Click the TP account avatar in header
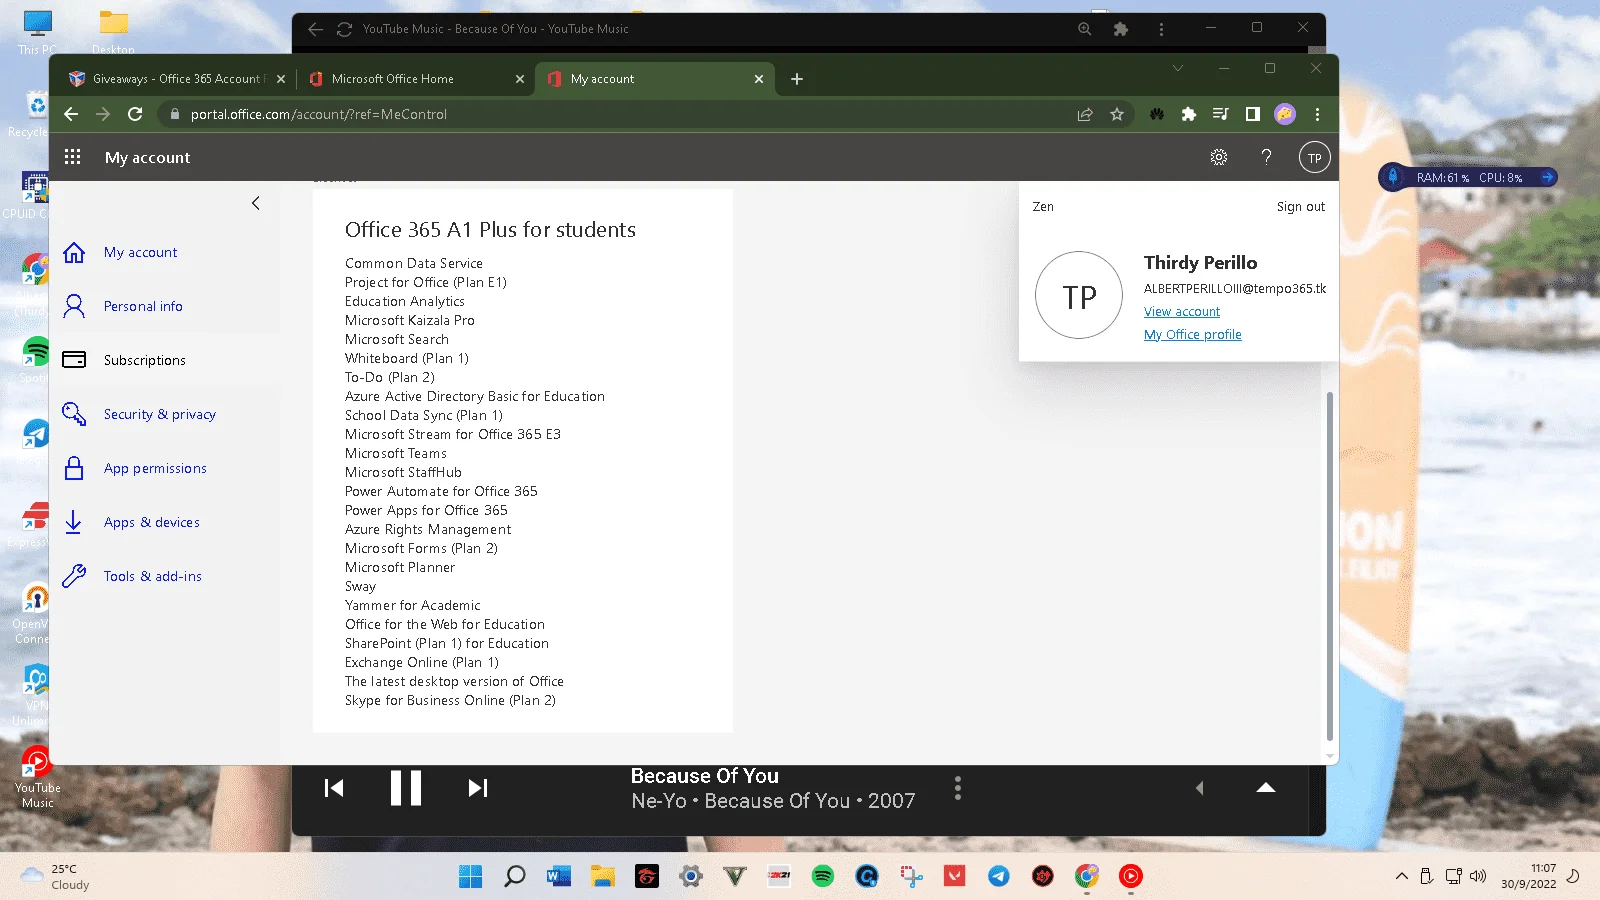The height and width of the screenshot is (900, 1600). 1314,157
